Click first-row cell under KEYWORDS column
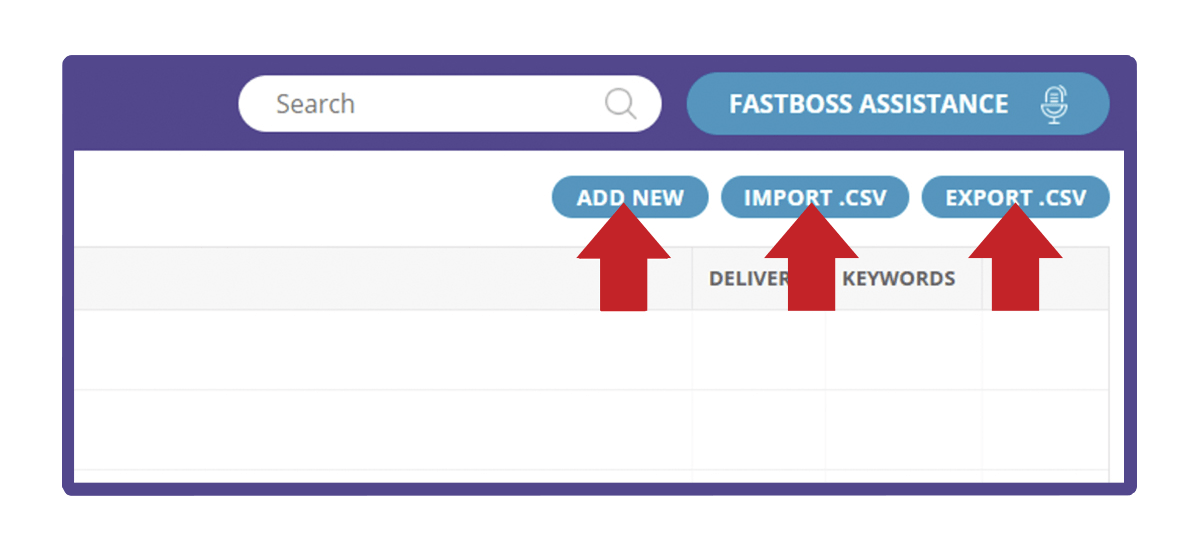The image size is (1200, 550). (904, 350)
